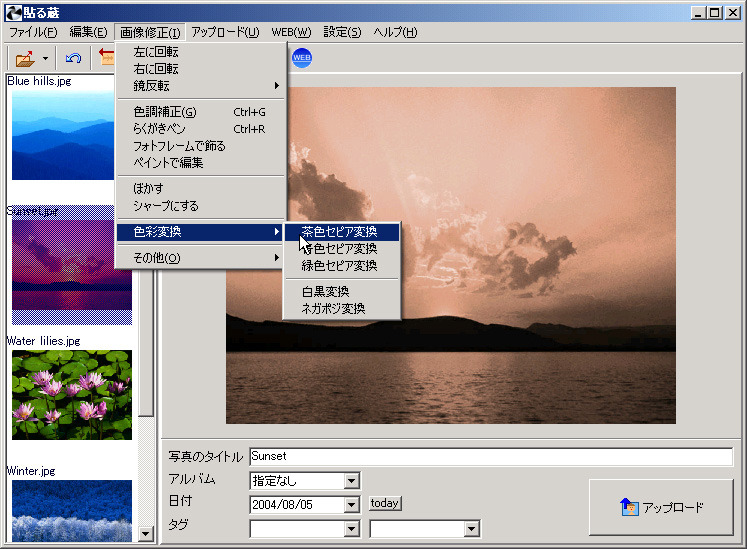Click the 写真のタイトル text field

pyautogui.click(x=491, y=457)
